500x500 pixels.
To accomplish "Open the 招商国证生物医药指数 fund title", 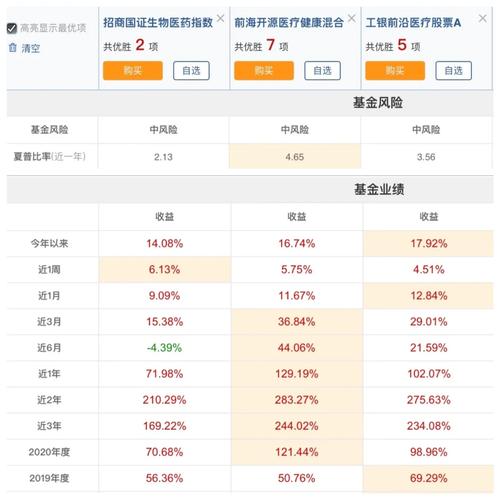I will [158, 23].
